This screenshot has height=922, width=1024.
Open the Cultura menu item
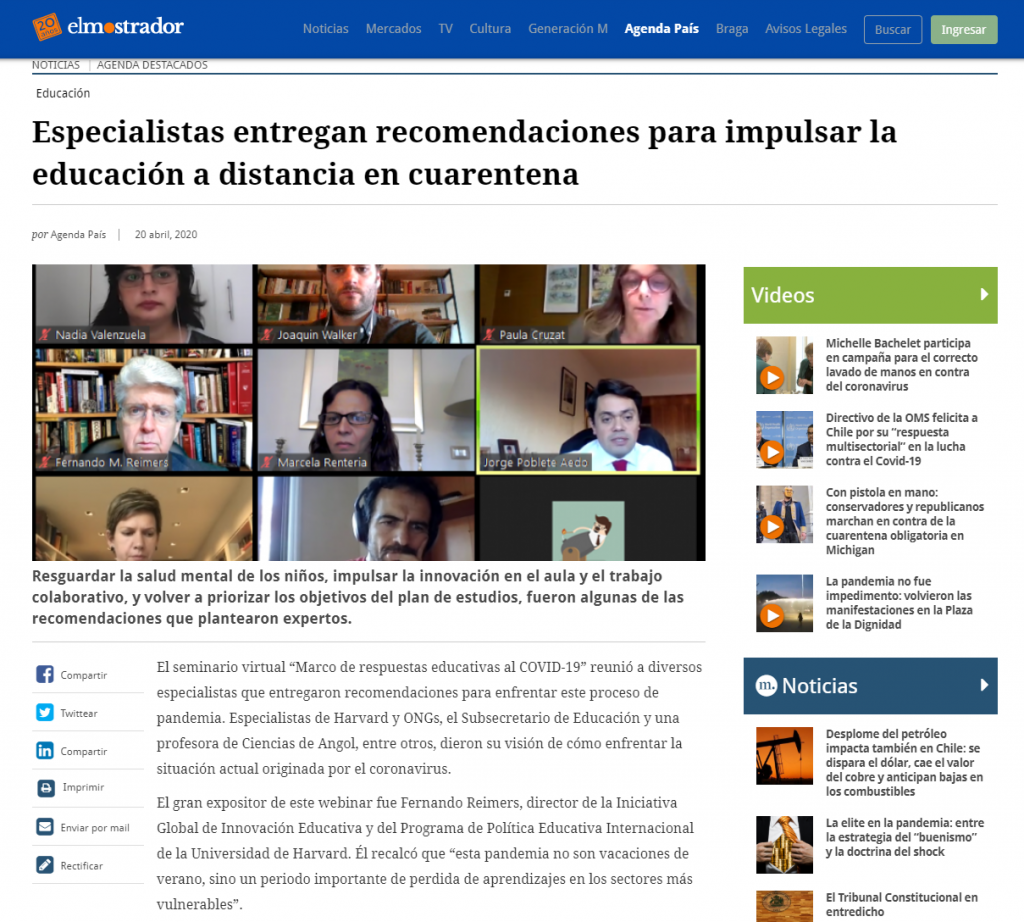490,29
